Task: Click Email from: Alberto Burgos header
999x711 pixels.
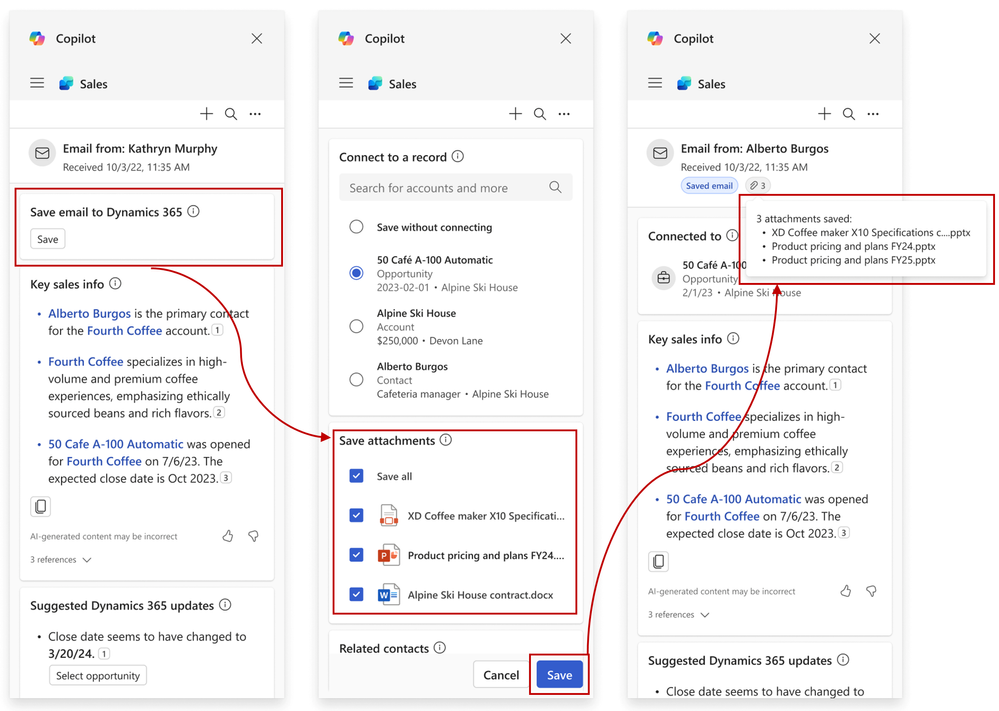Action: 754,148
